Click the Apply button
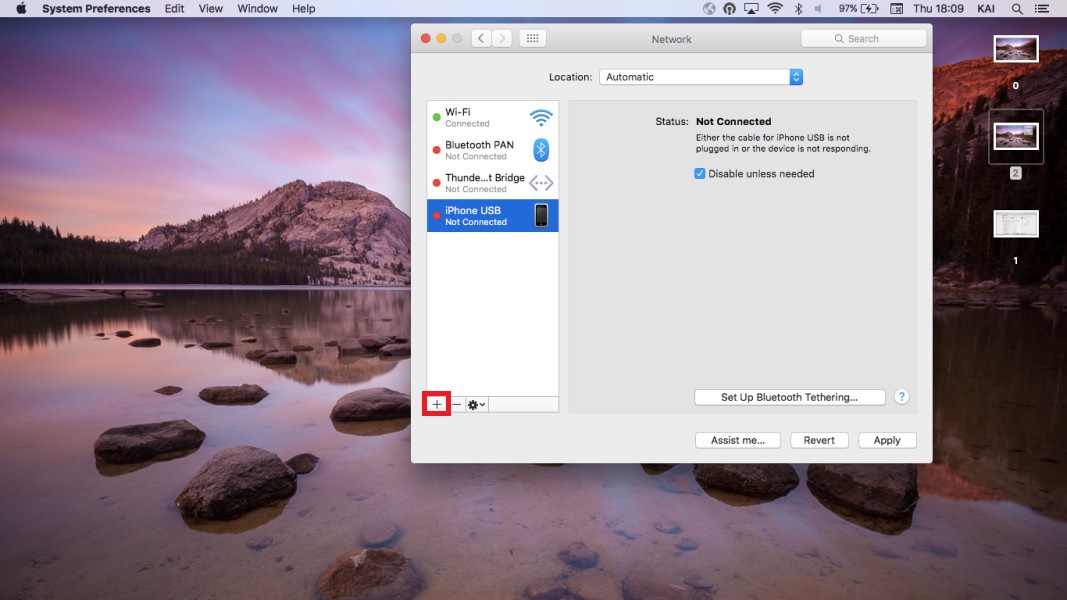Viewport: 1067px width, 600px height. [887, 440]
